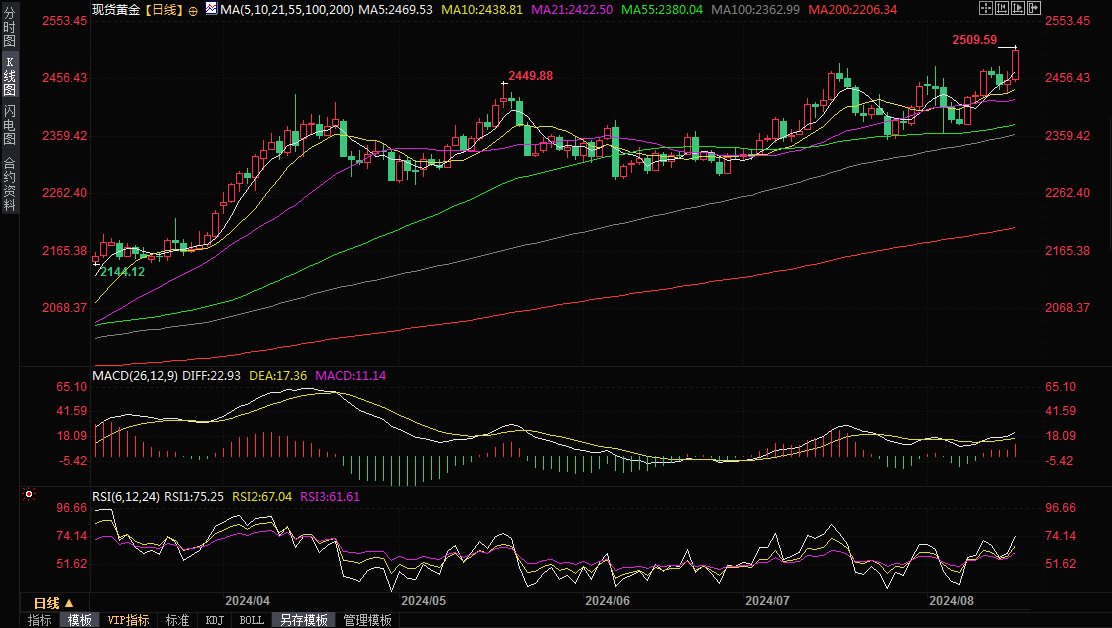Screen dimensions: 1112x628
Task: Select the 指标 bottom tab
Action: tap(40, 620)
